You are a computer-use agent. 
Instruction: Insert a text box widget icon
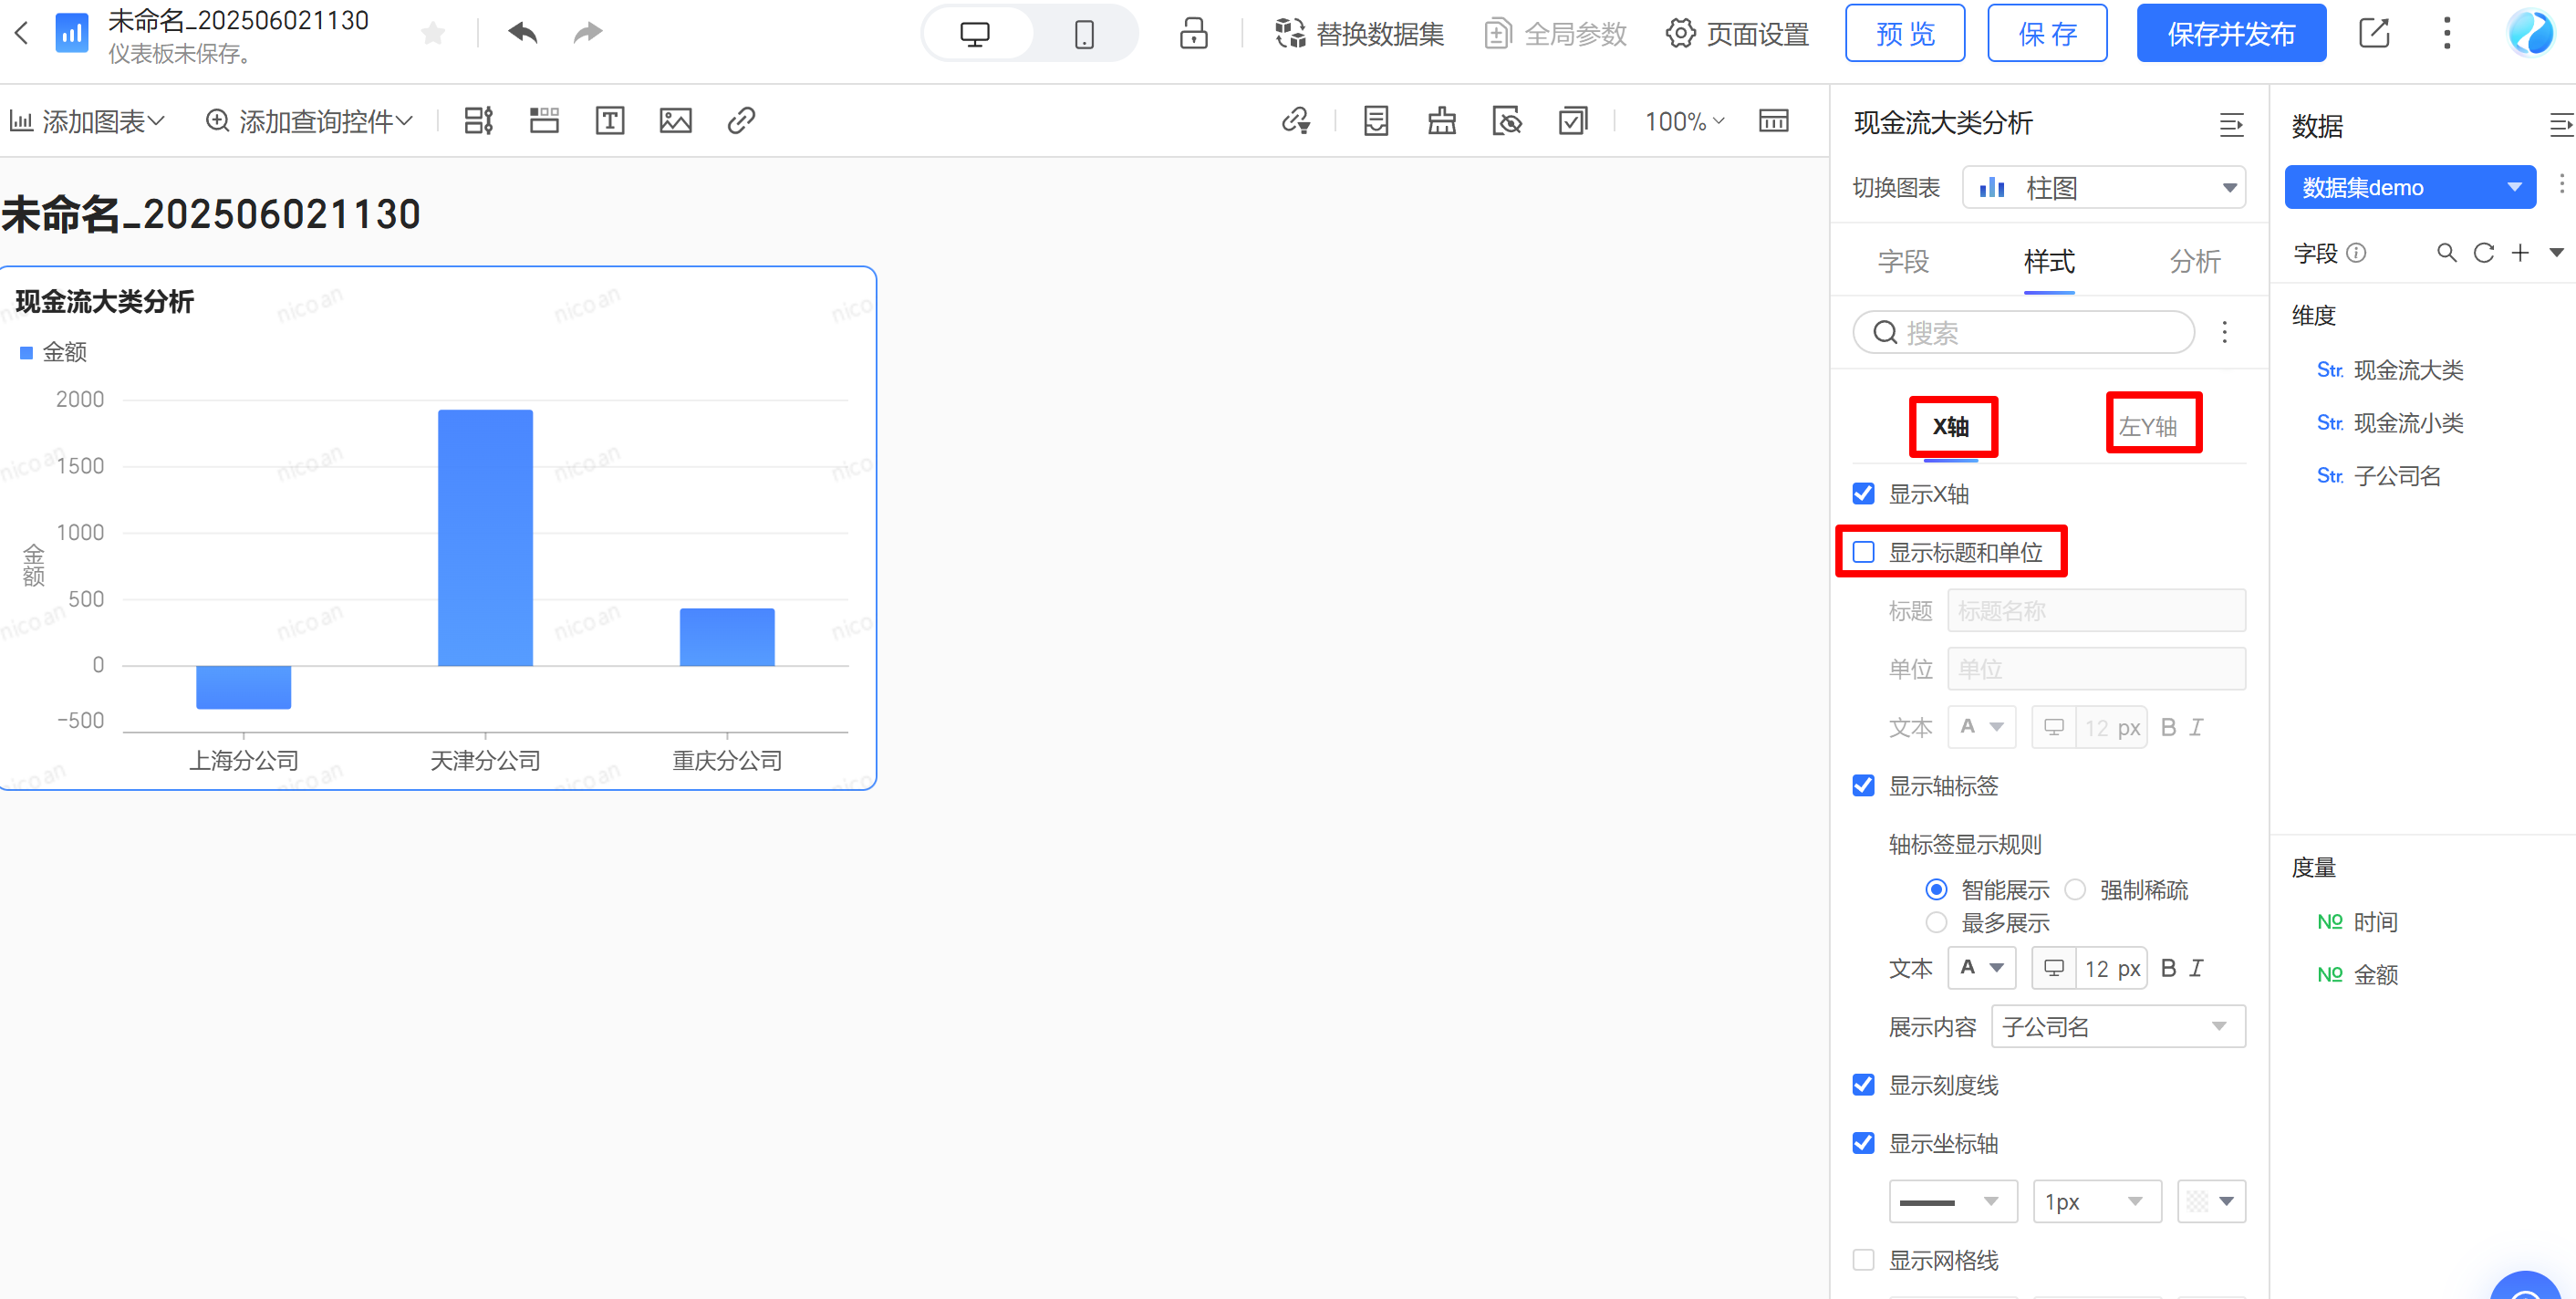(609, 121)
